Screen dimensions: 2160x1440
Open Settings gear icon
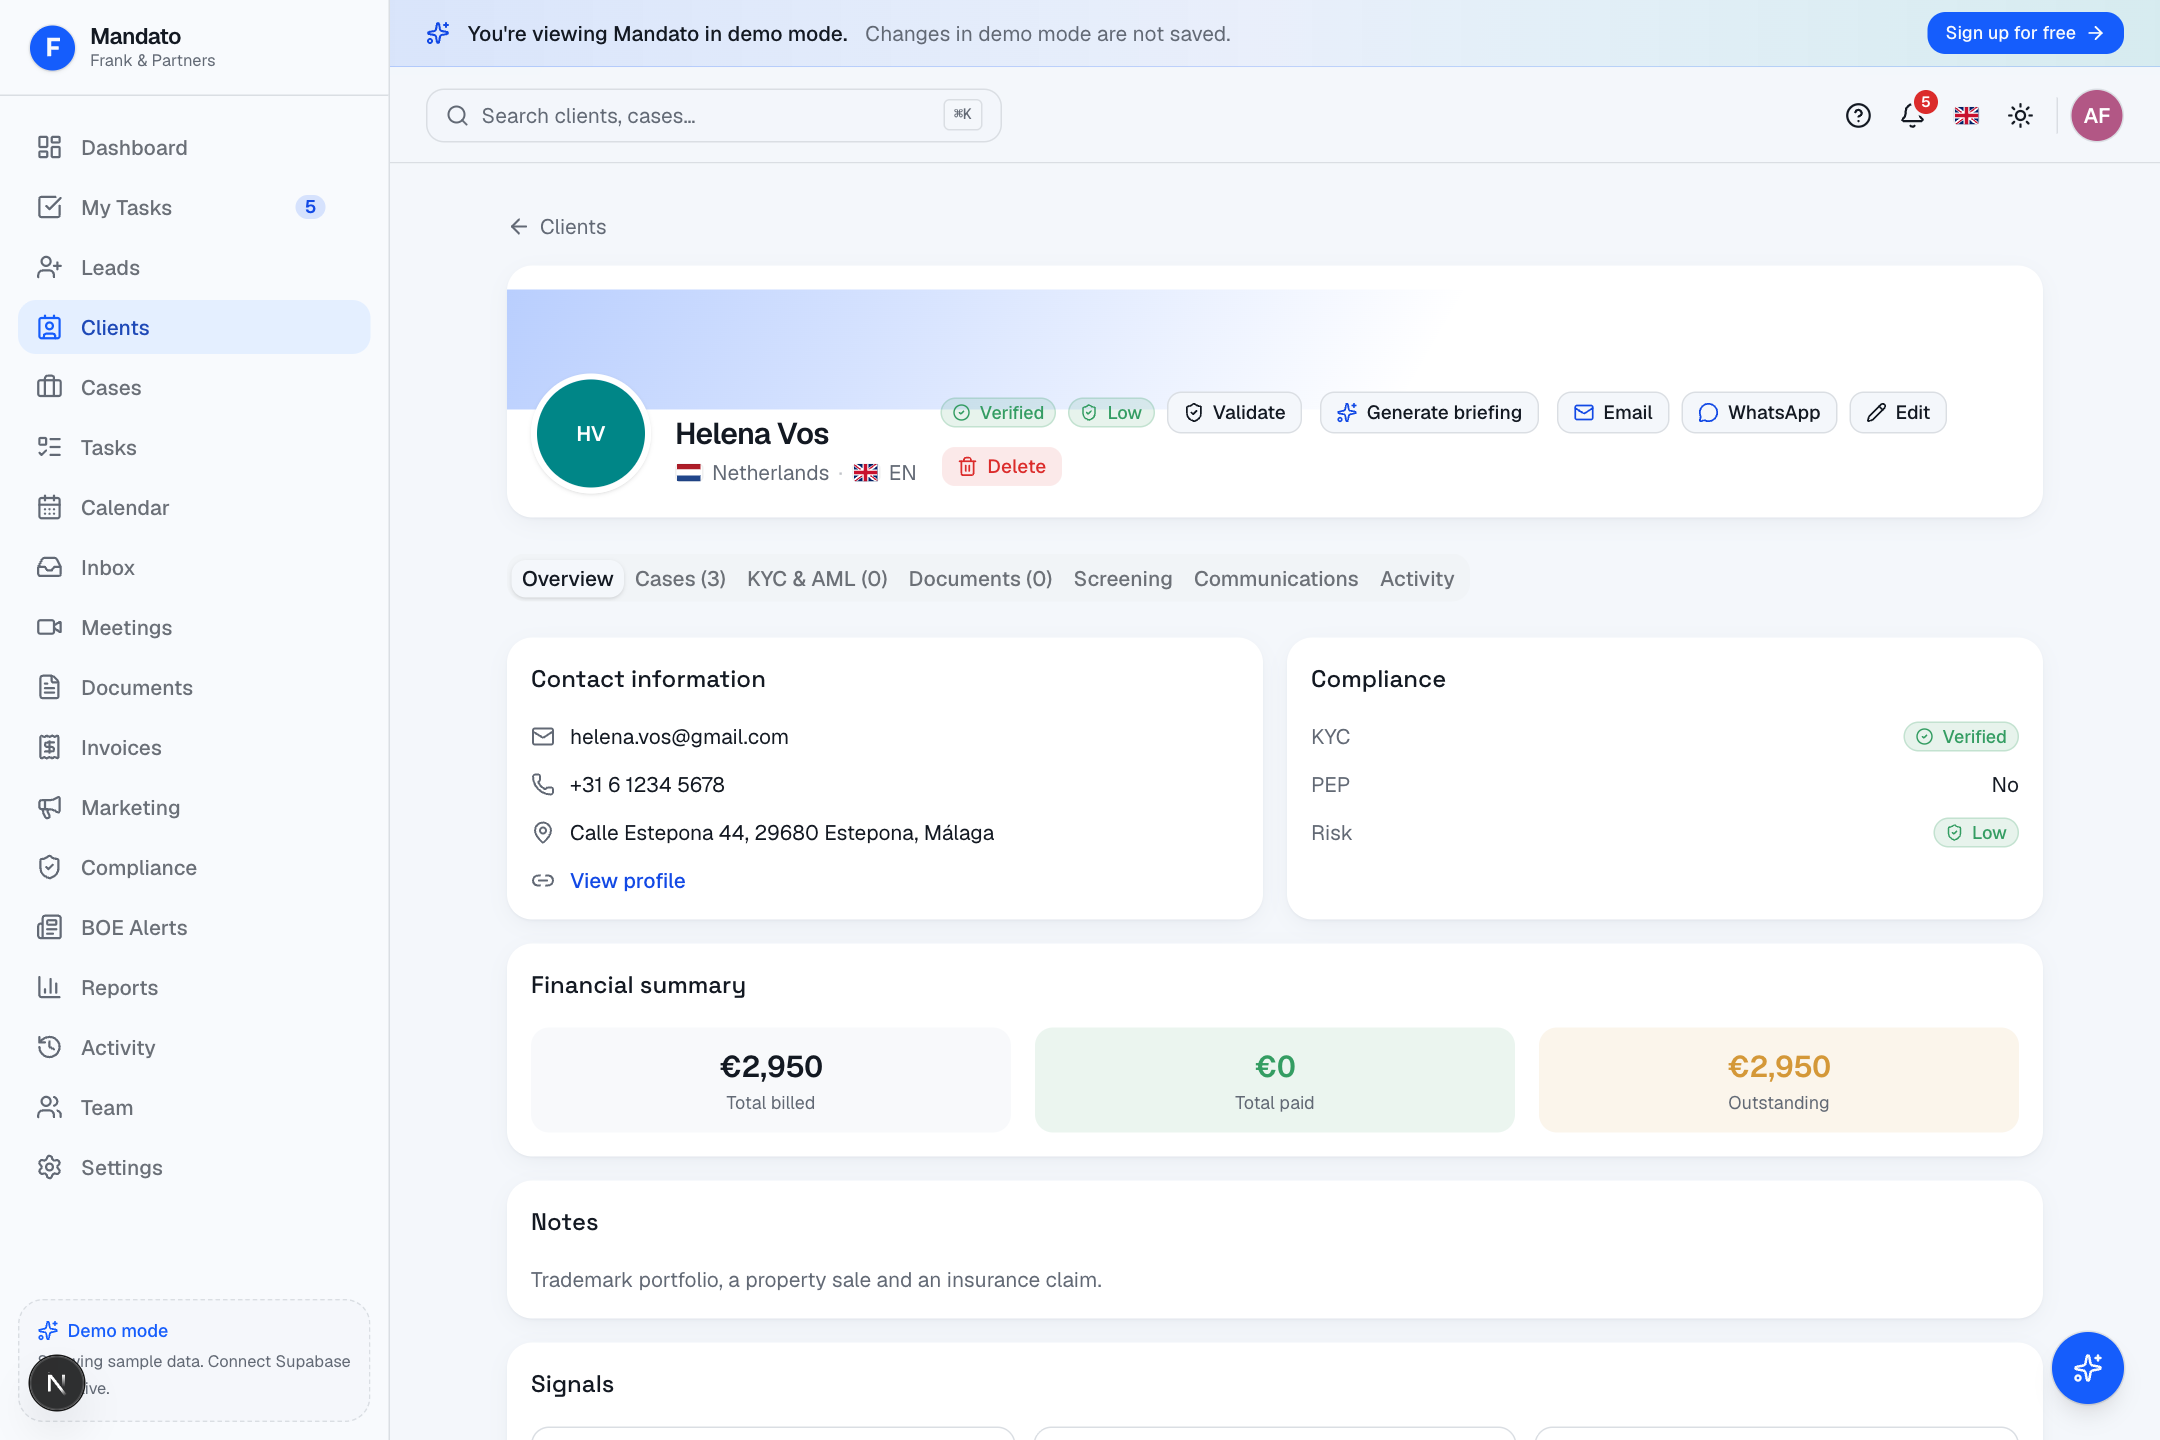[49, 1167]
